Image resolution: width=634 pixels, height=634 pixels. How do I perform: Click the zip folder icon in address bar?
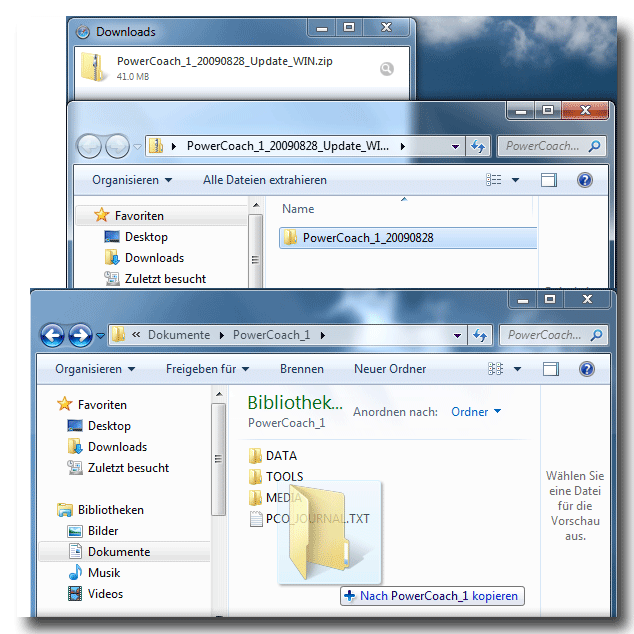156,146
